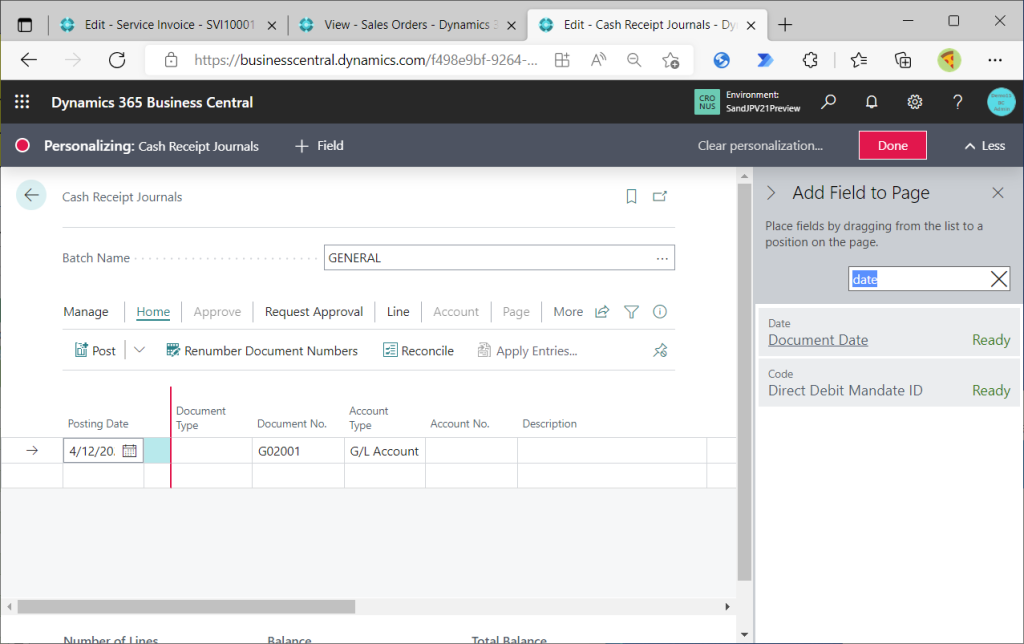Open this page in a new window
The width and height of the screenshot is (1024, 644).
(660, 196)
